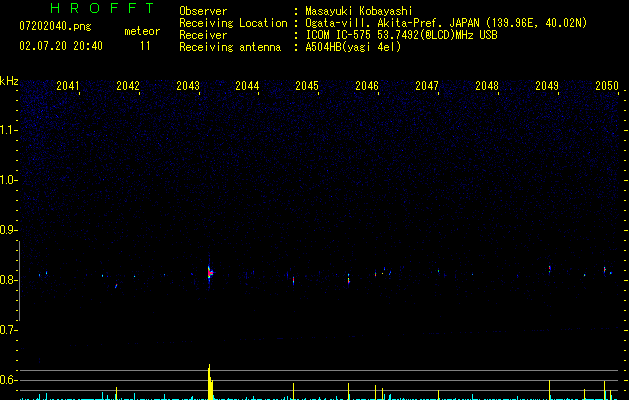Click the observer name Masayuki Kobayashi
The width and height of the screenshot is (629, 400).
click(x=358, y=11)
